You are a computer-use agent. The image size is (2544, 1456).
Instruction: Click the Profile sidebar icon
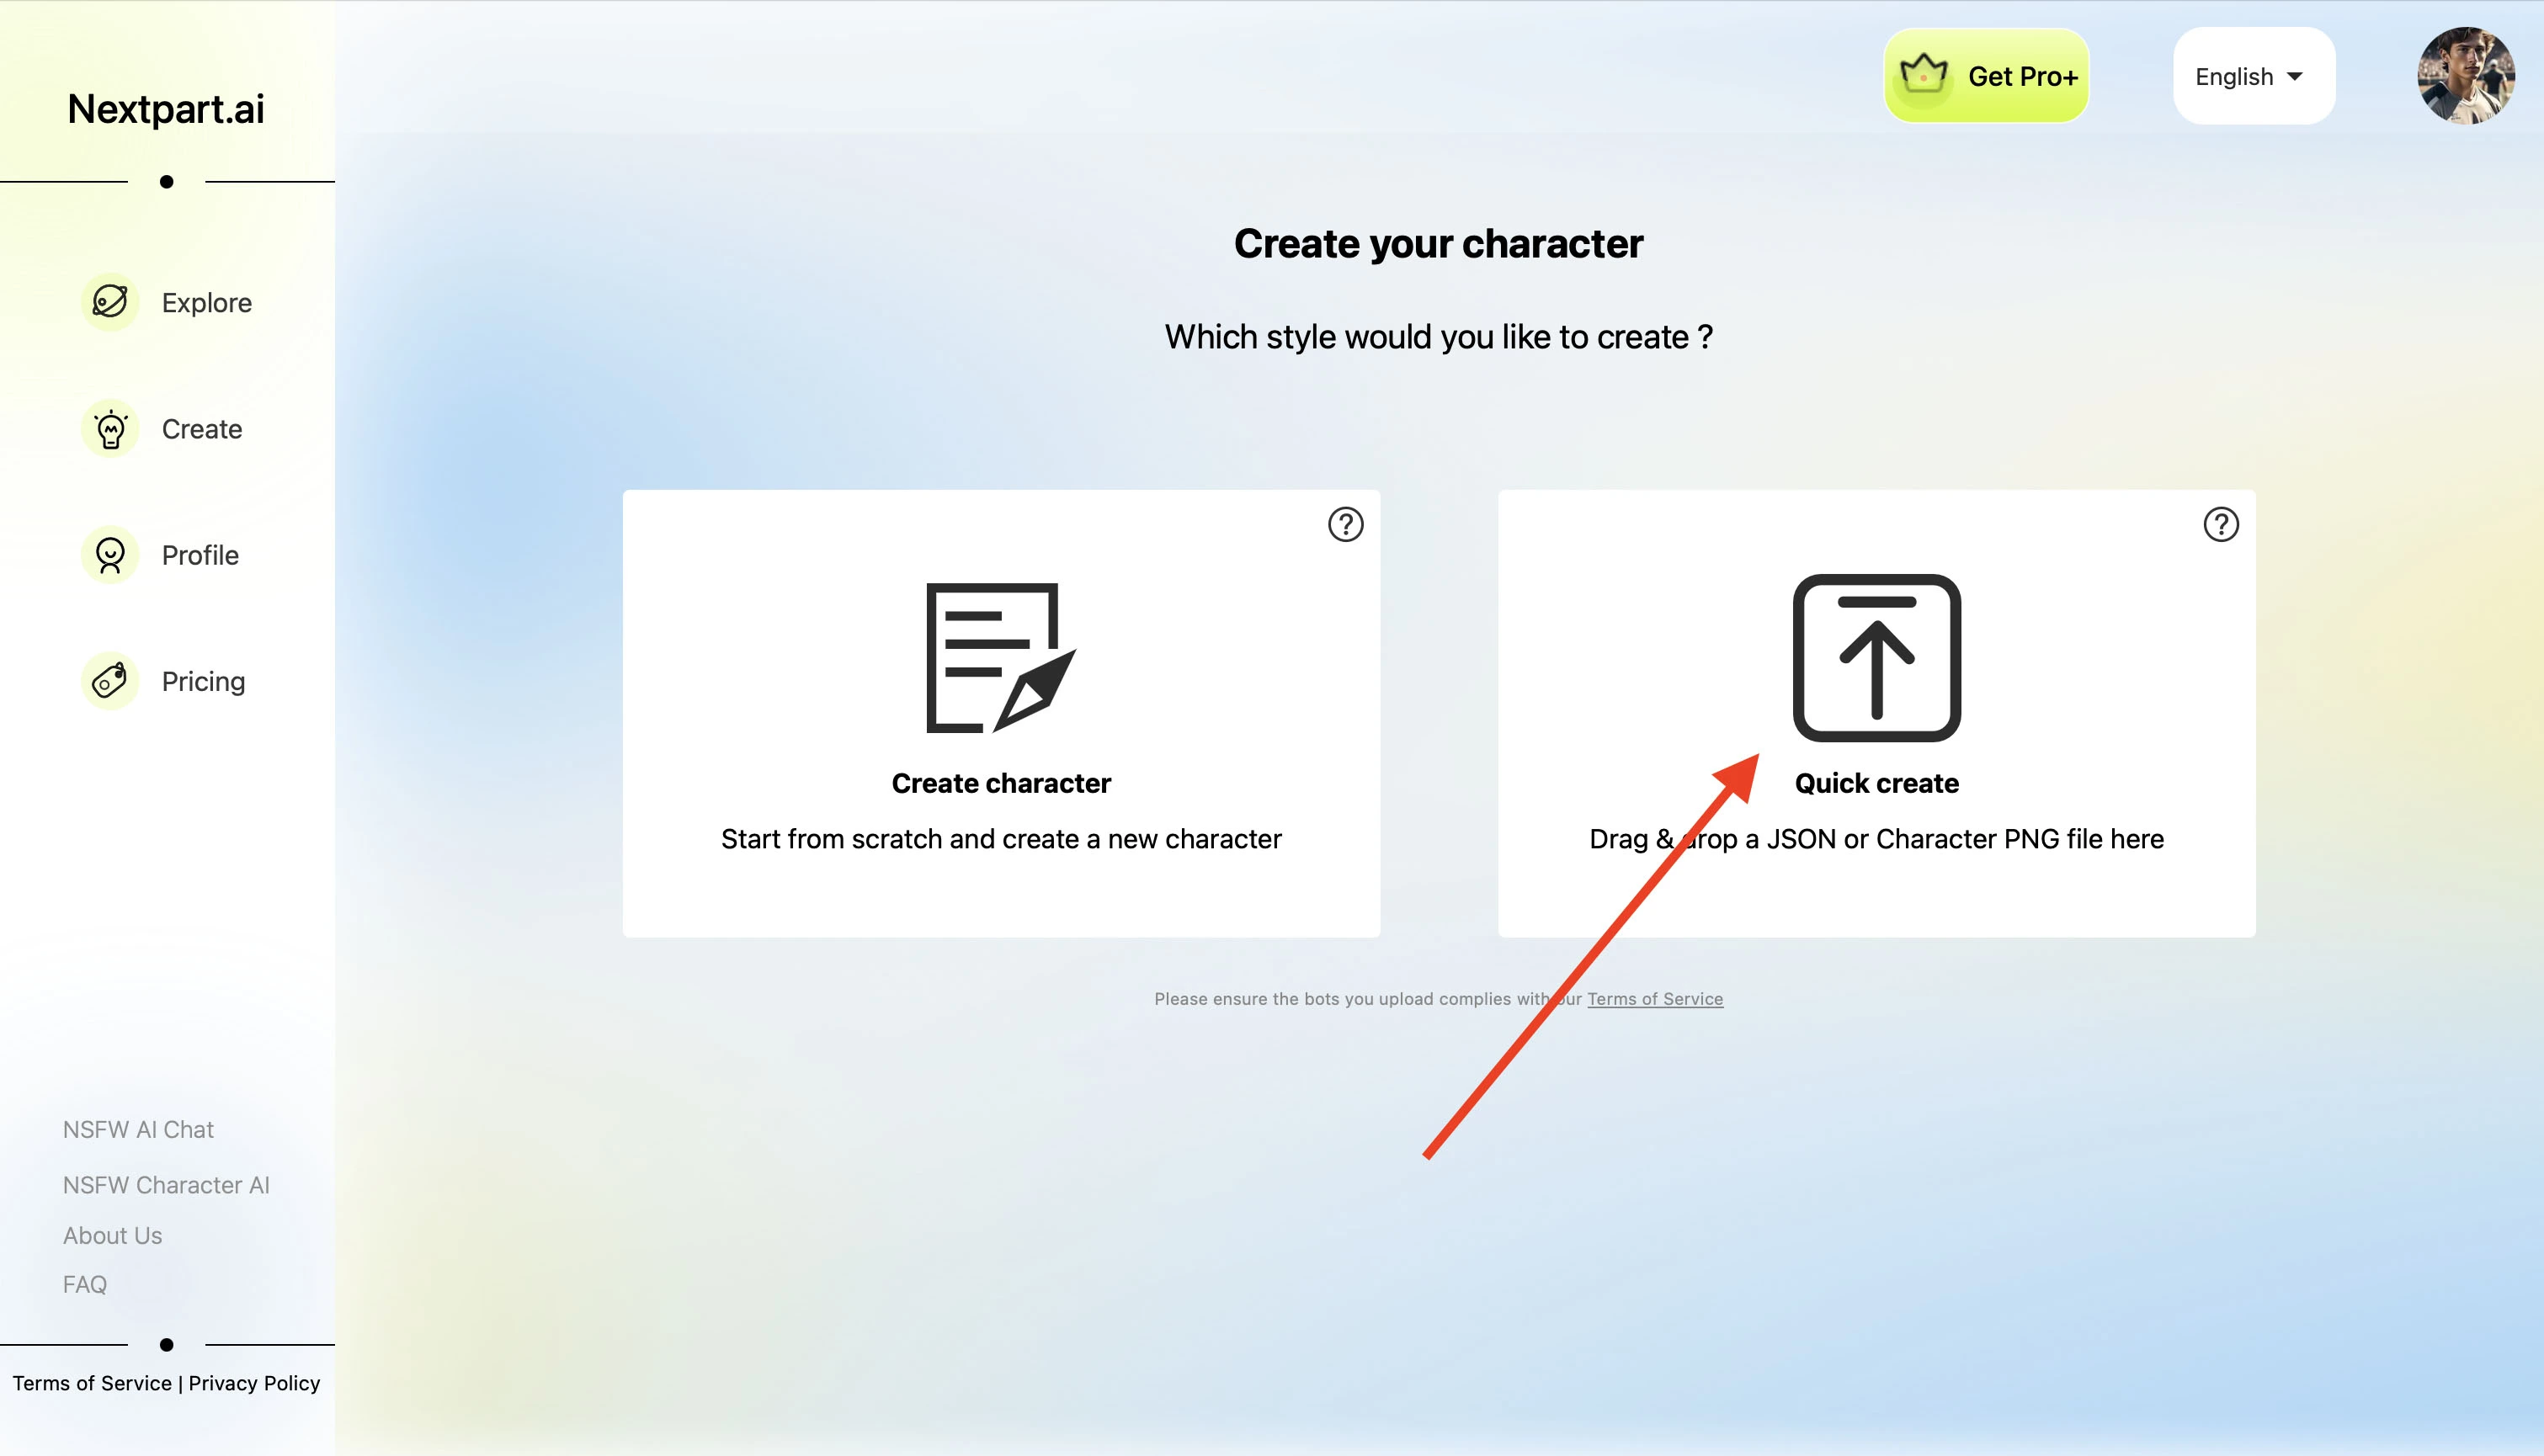click(110, 554)
